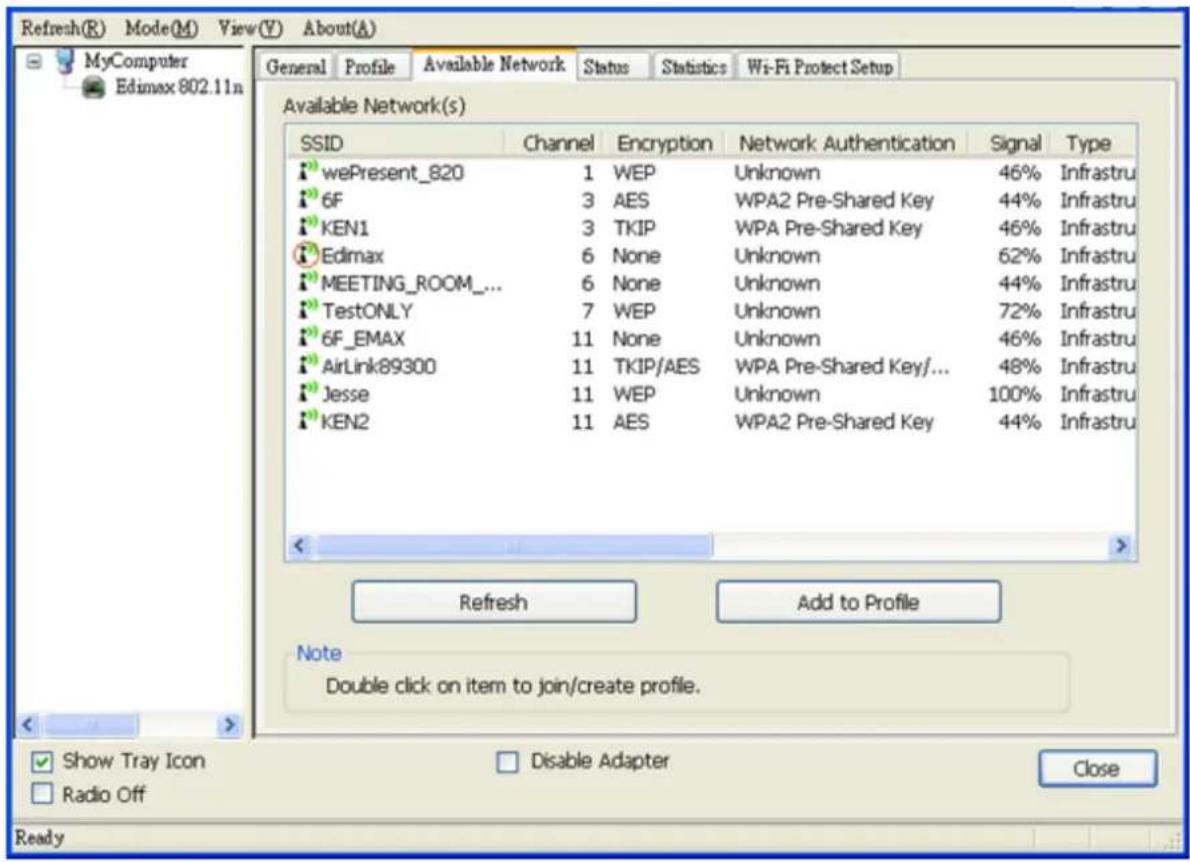The width and height of the screenshot is (1190, 862).
Task: Select the 6F_EMAX network name
Action: pyautogui.click(x=363, y=338)
